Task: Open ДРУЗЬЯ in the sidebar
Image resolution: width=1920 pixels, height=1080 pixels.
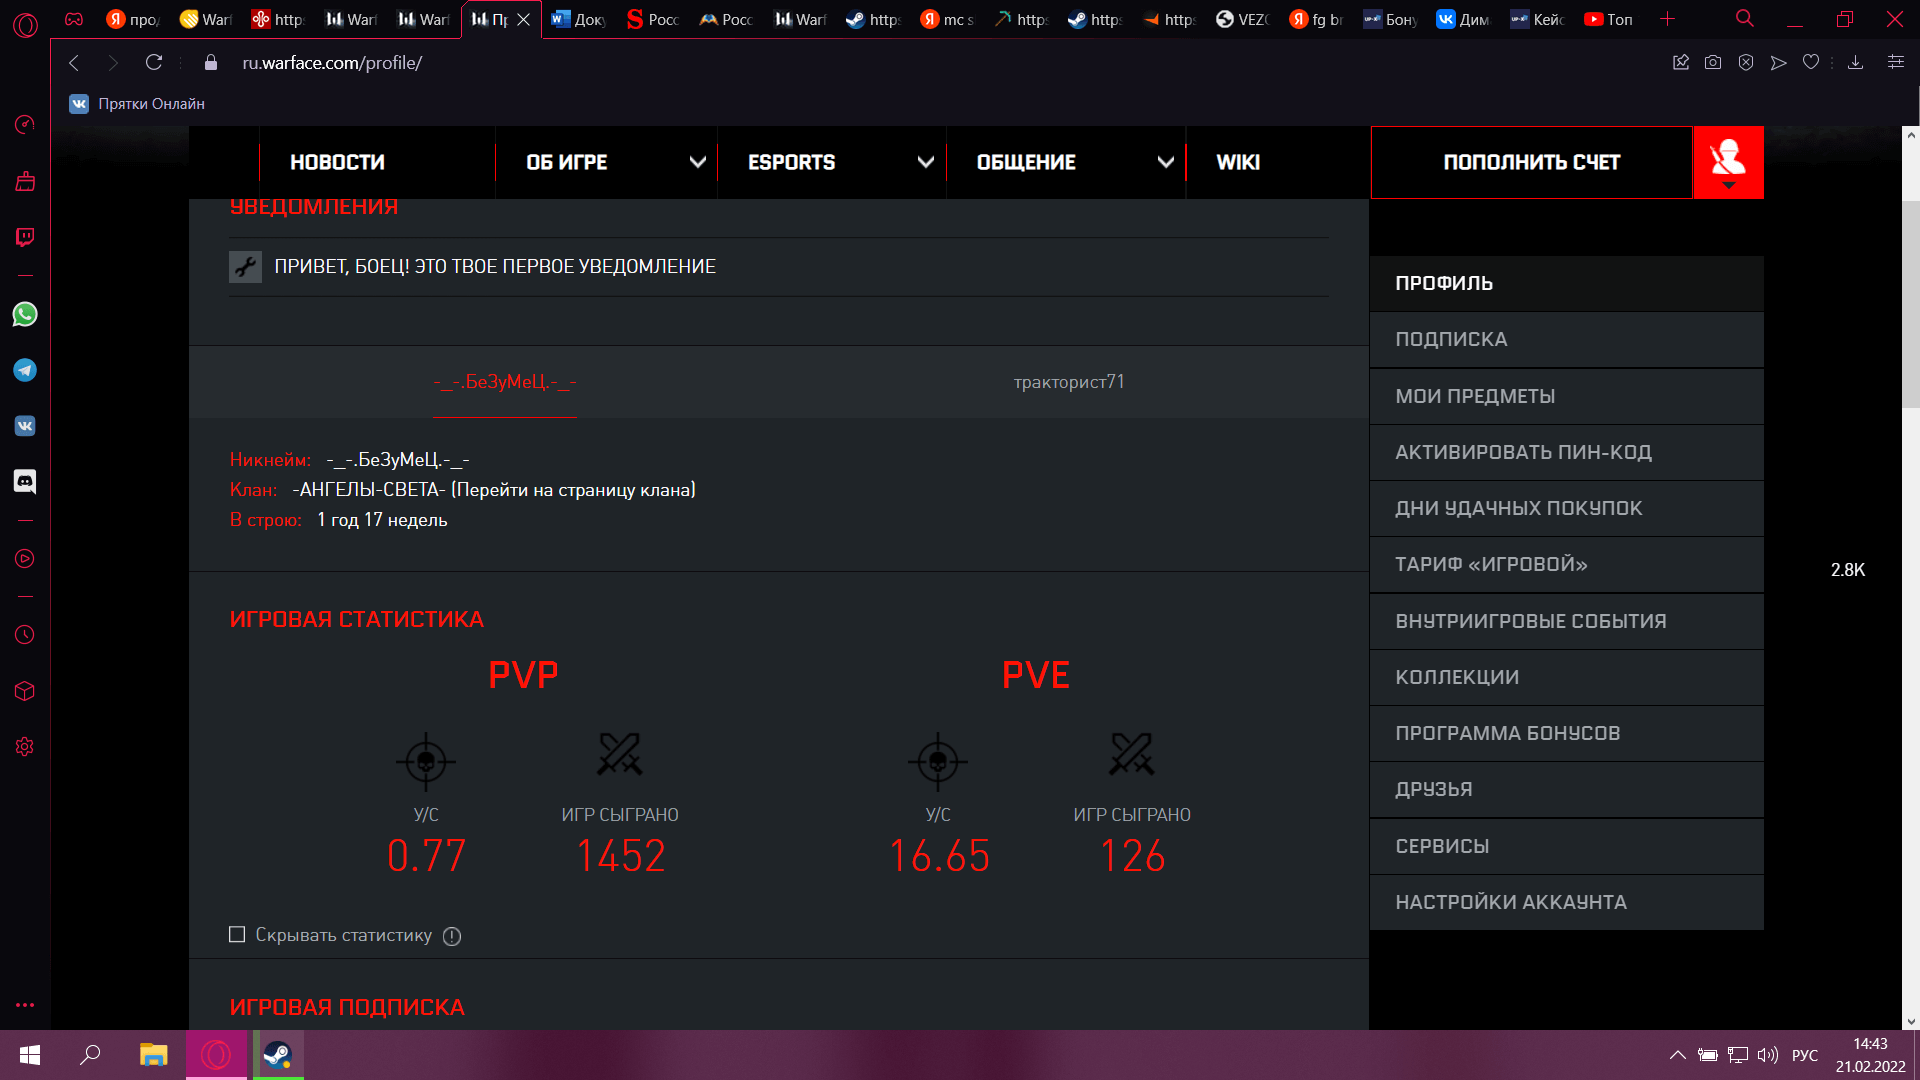Action: 1566,790
